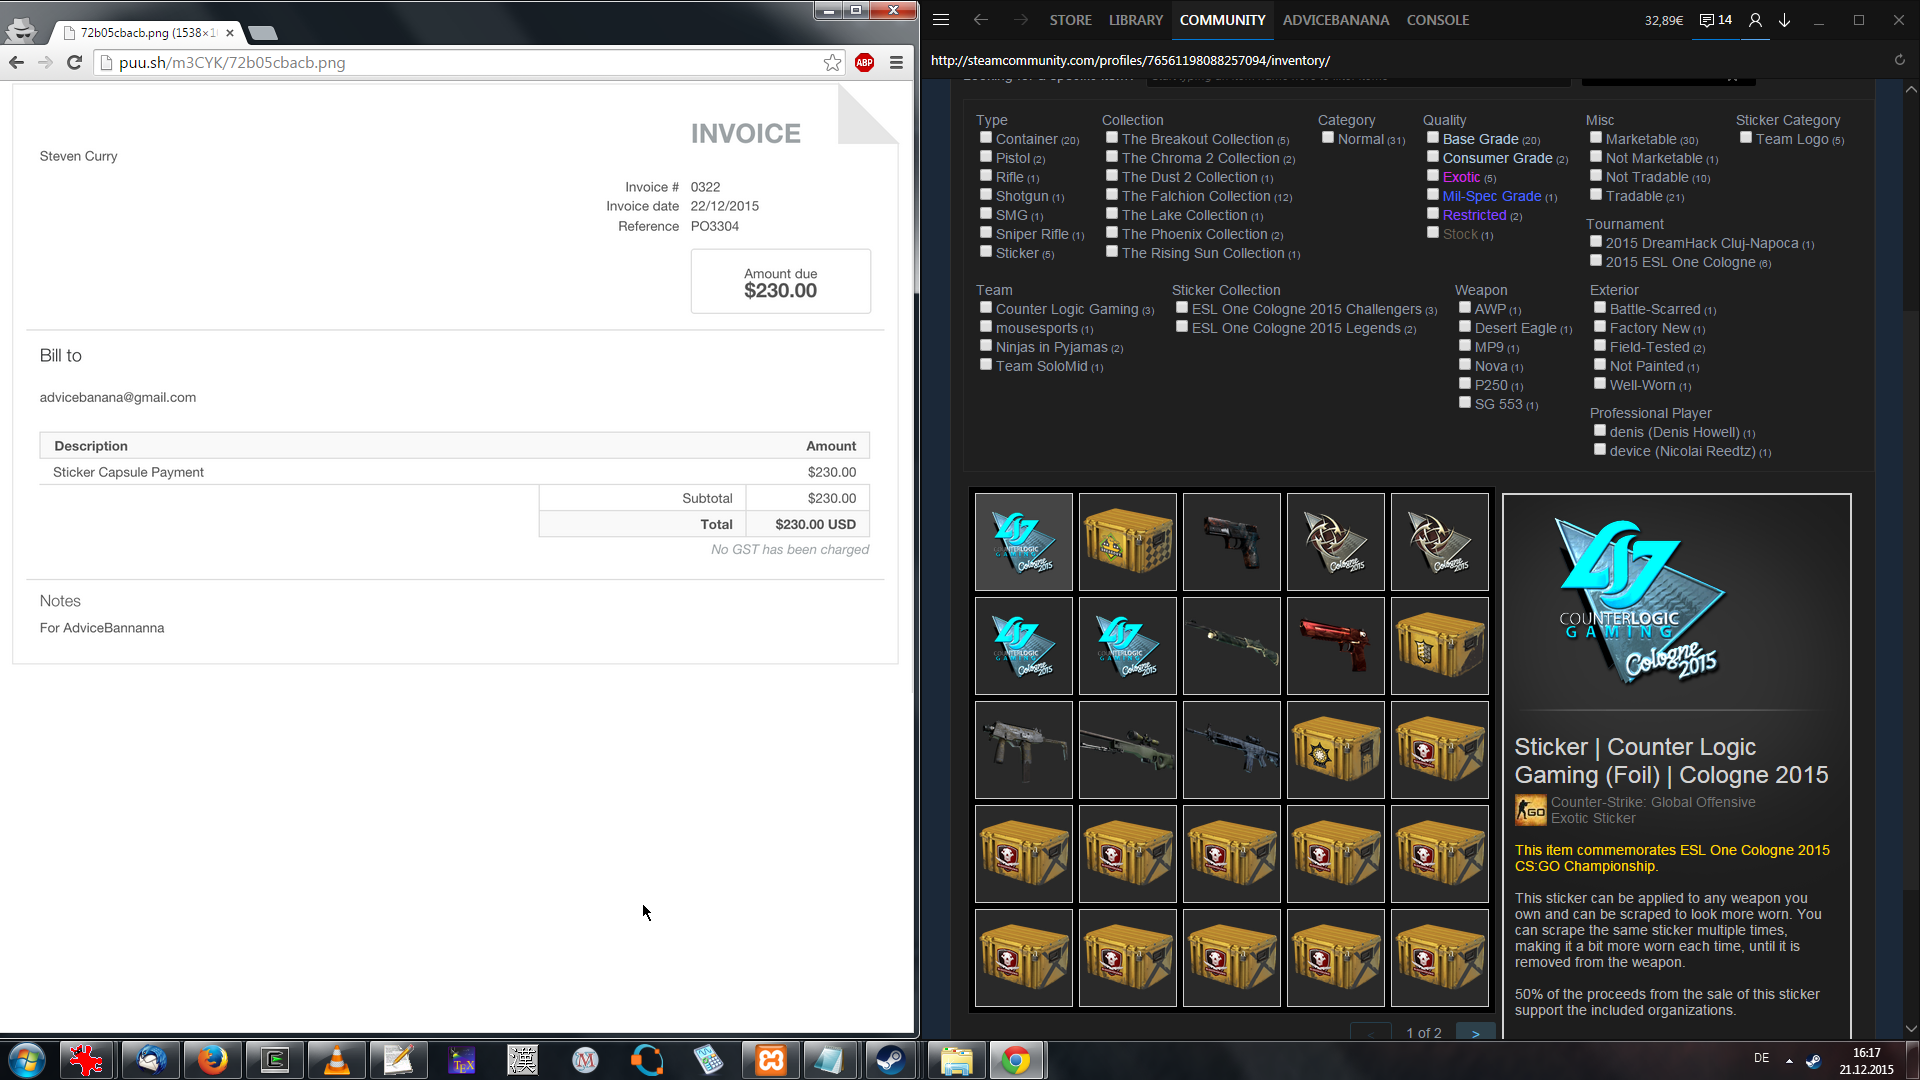Open Firefox from the taskbar
This screenshot has width=1920, height=1080.
click(212, 1060)
